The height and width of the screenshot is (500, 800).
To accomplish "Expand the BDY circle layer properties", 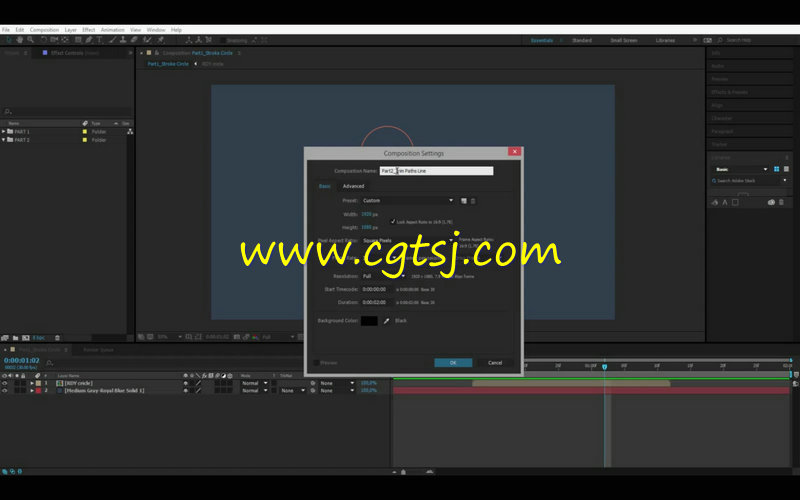I will tap(32, 383).
